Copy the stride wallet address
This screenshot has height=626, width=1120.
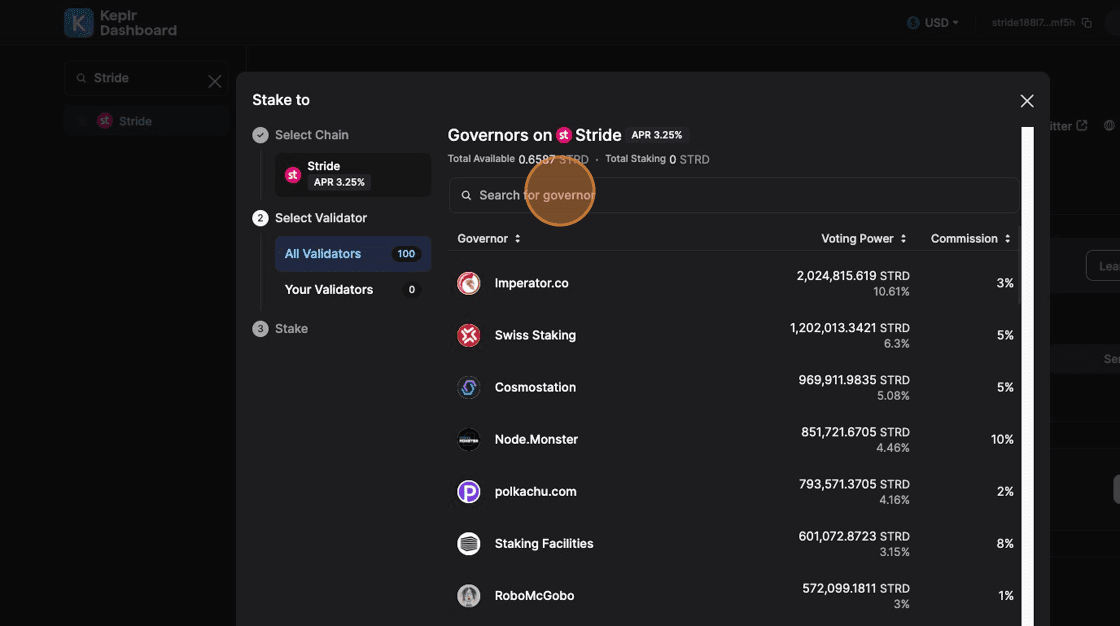[1086, 23]
